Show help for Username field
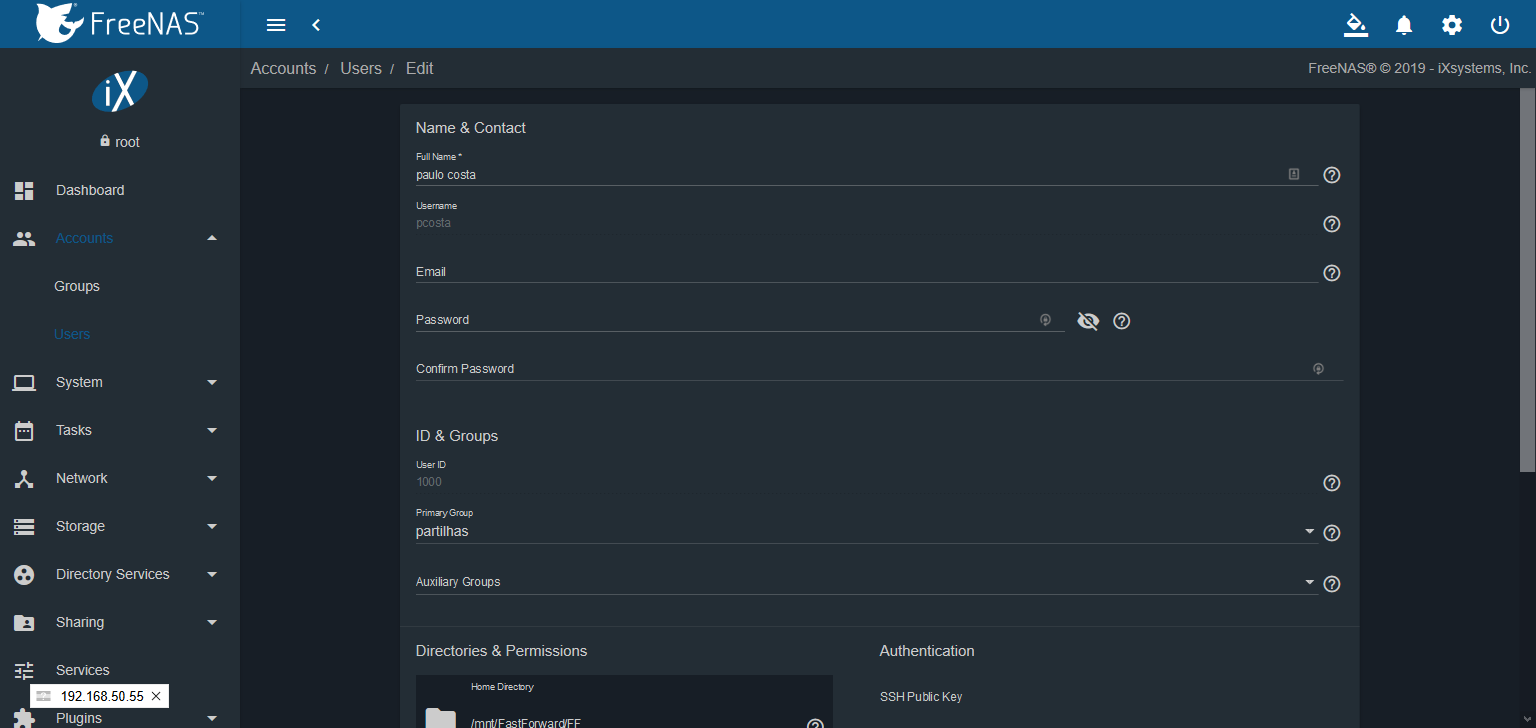The image size is (1536, 728). (x=1332, y=224)
